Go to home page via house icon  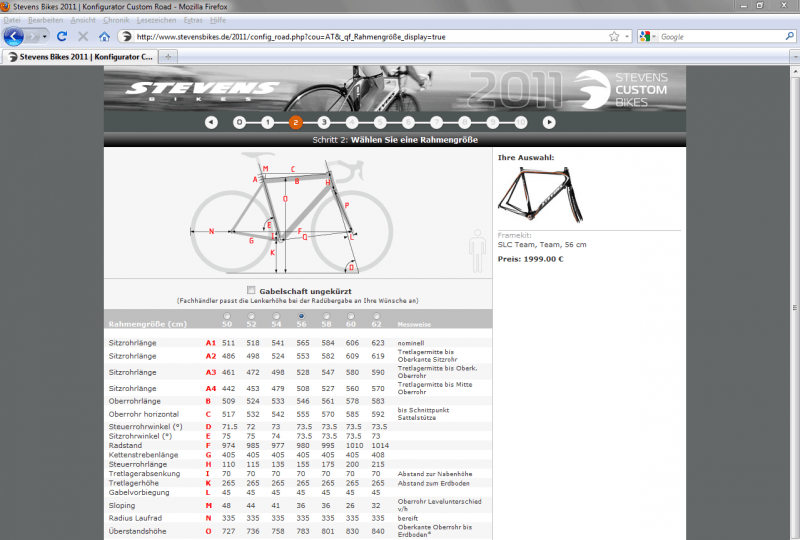pos(105,37)
